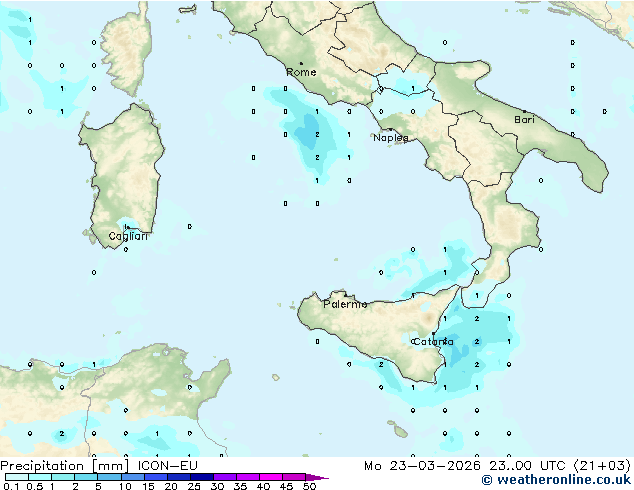
Task: Click the 'Mo 23-03-2026' date text
Action: click(x=423, y=466)
